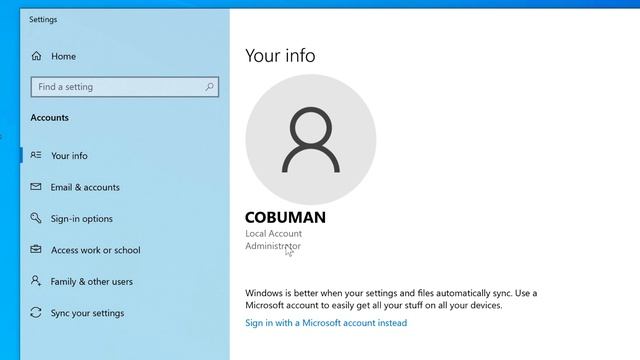Click the Sync your settings arrows icon
640x360 pixels.
click(x=36, y=313)
